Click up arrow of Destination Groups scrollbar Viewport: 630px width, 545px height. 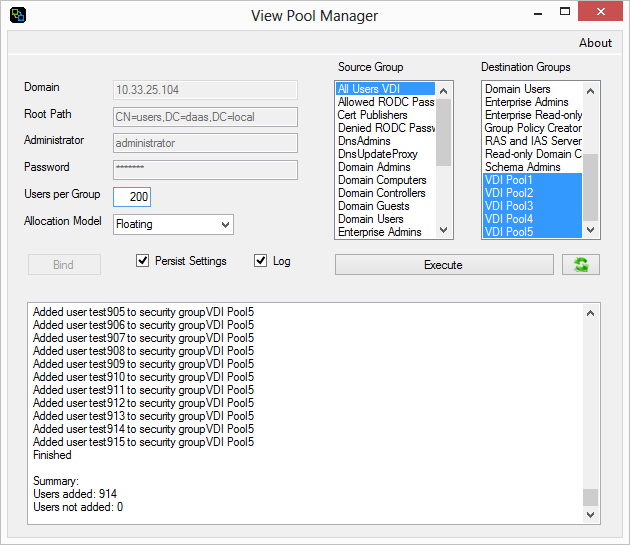(x=590, y=91)
